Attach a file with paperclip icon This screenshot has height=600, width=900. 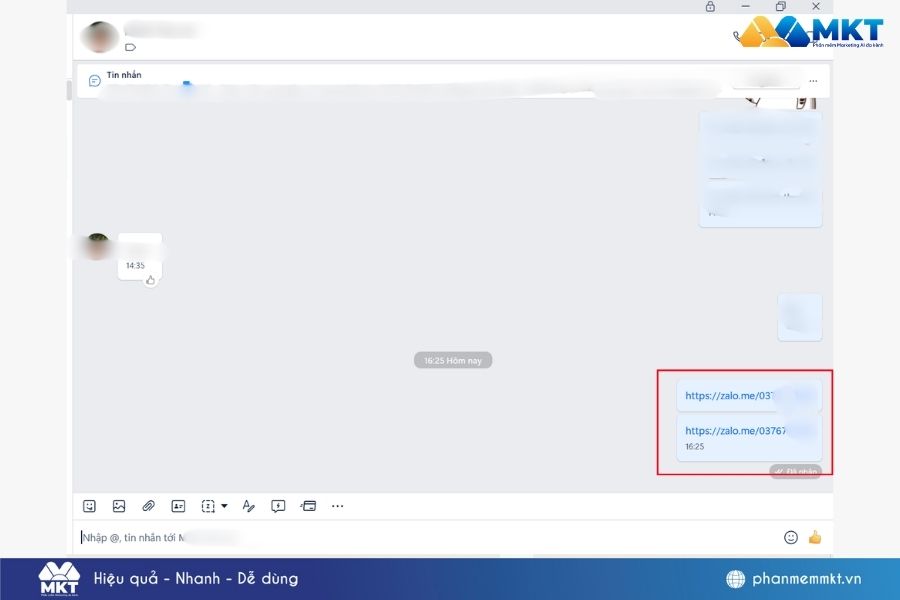[x=148, y=506]
